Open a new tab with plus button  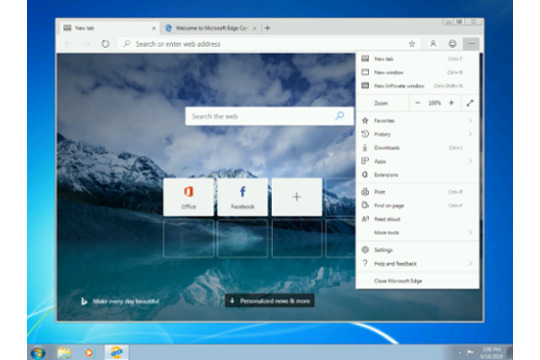[268, 28]
